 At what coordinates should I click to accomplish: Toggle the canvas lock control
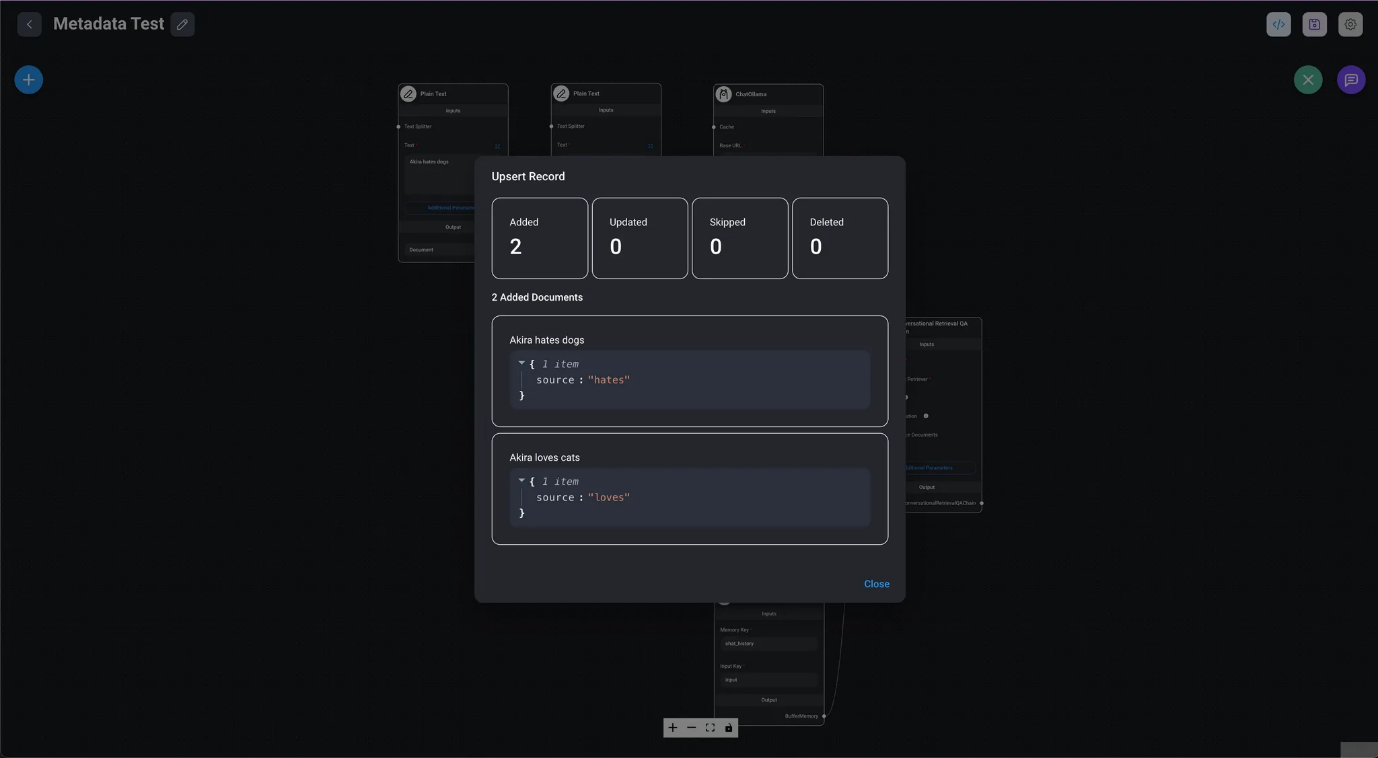click(x=728, y=728)
